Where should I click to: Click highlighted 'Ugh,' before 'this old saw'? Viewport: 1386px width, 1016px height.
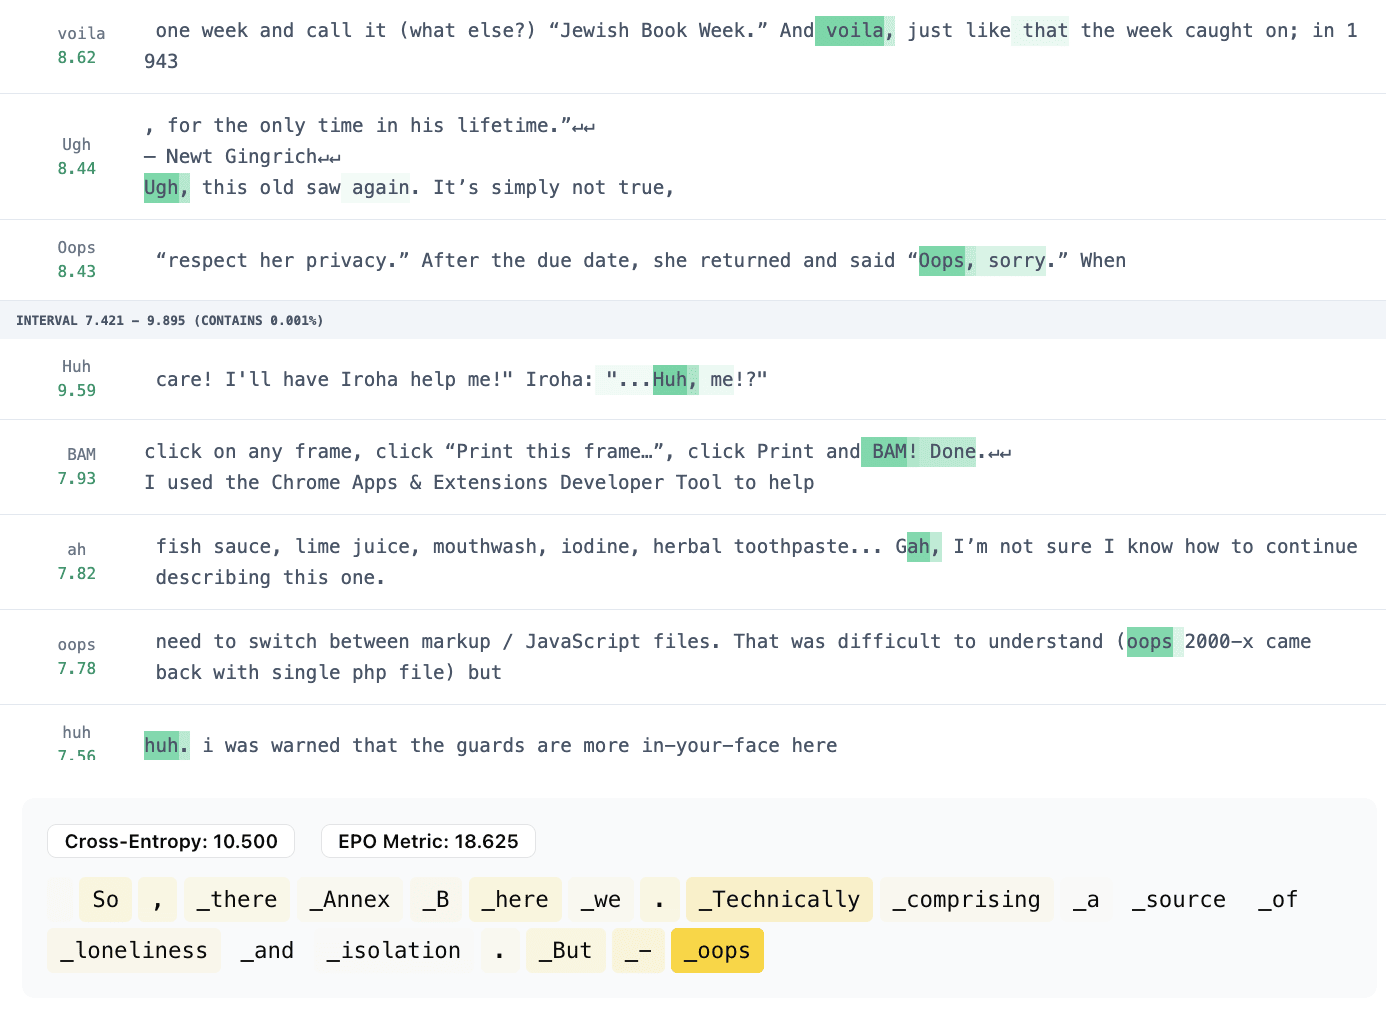(165, 188)
